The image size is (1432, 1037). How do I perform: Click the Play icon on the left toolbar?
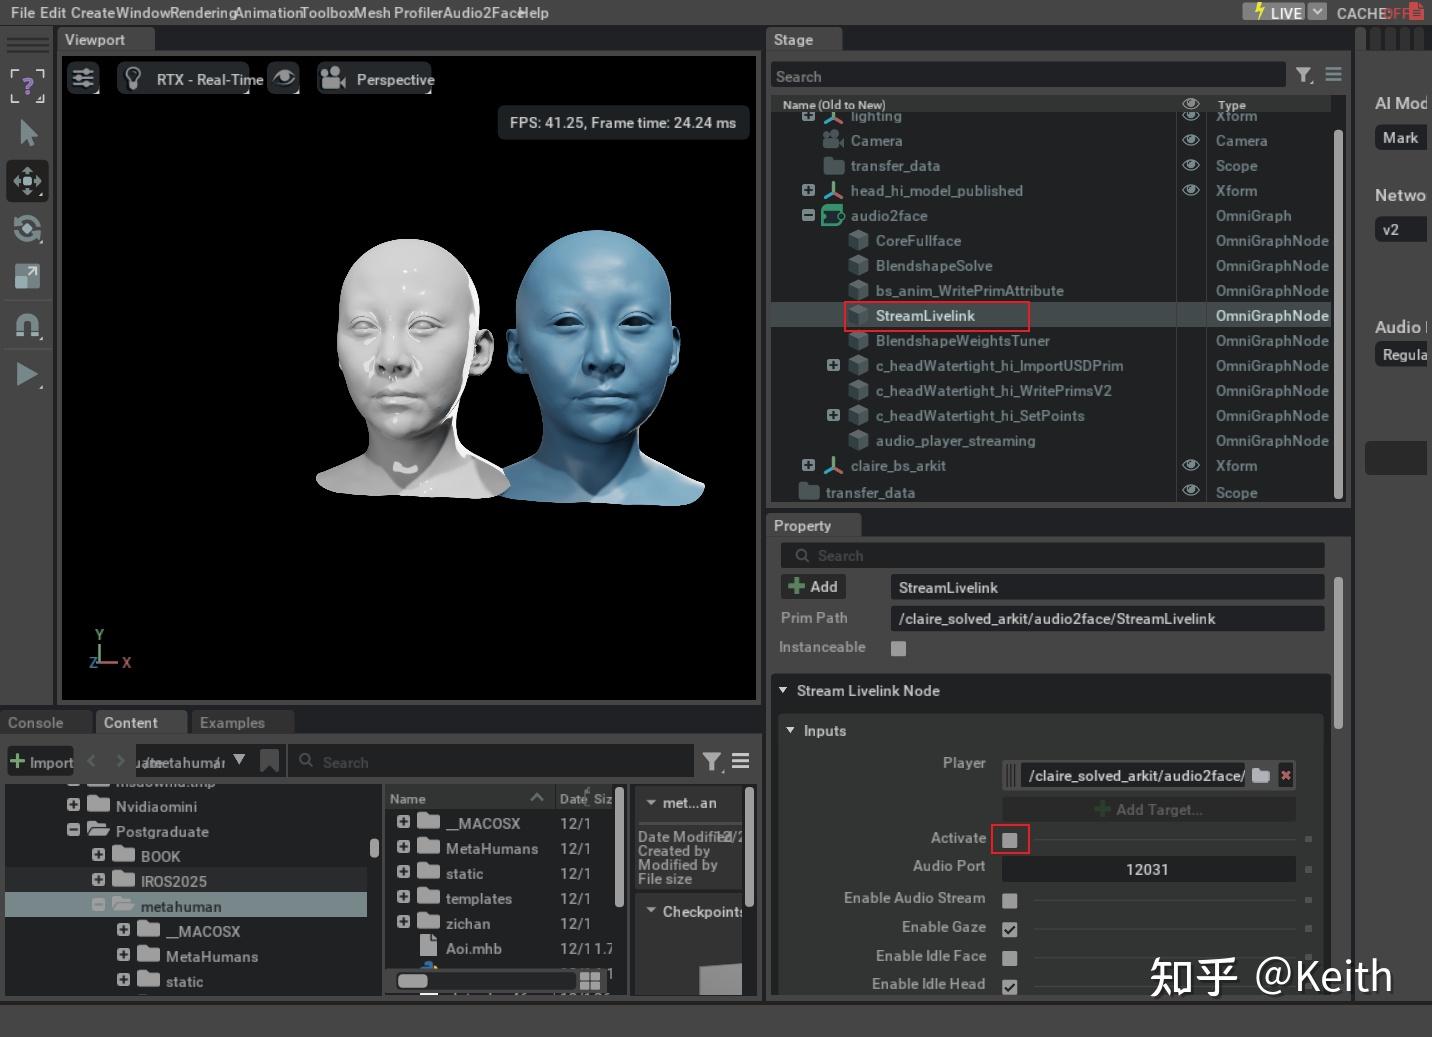(27, 374)
